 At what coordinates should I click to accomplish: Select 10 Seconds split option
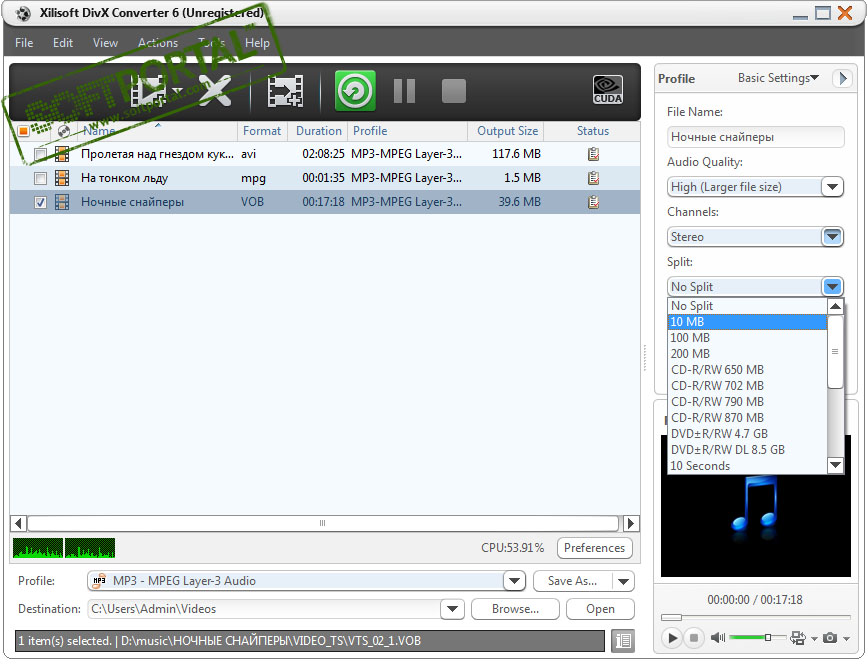[747, 466]
